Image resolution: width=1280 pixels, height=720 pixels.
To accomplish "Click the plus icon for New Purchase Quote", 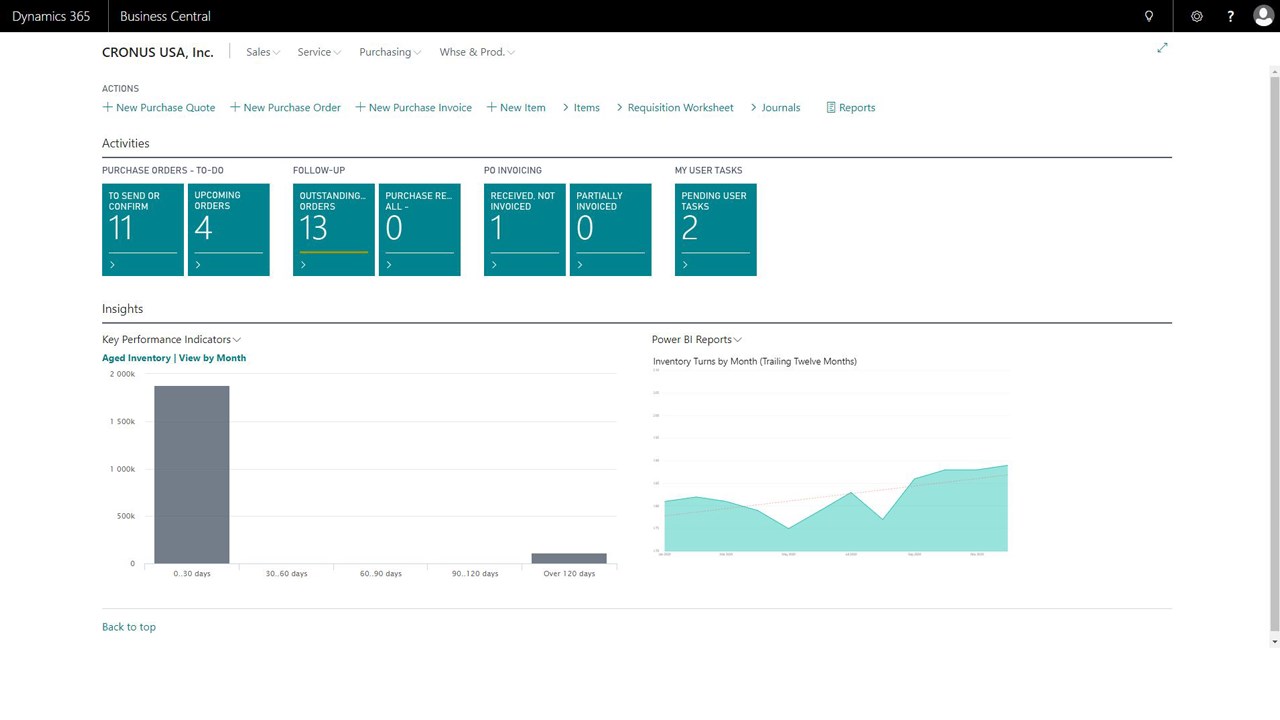I will 107,107.
